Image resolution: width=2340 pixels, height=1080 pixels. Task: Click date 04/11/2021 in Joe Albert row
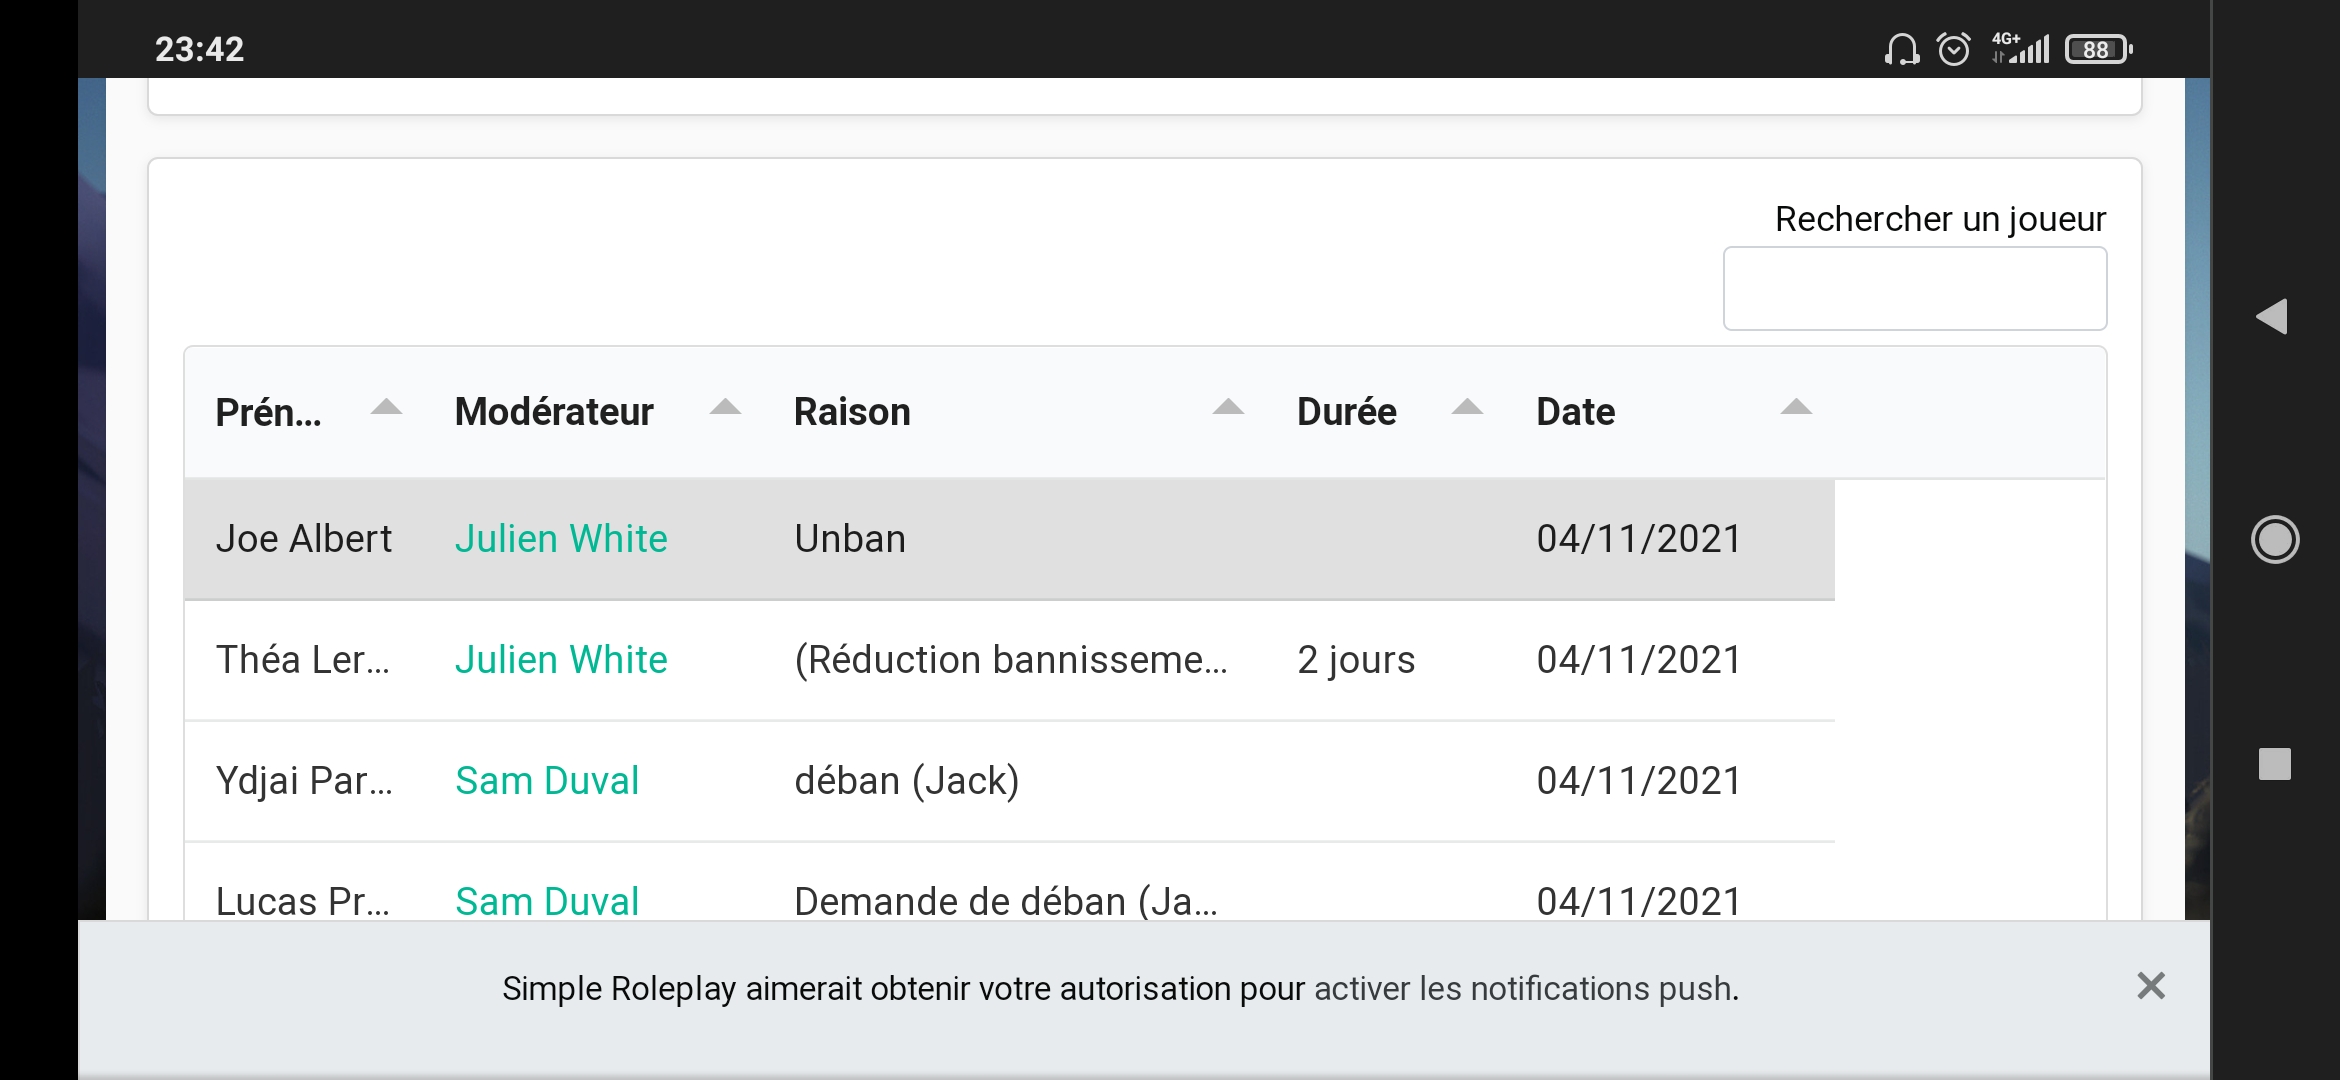[x=1639, y=539]
